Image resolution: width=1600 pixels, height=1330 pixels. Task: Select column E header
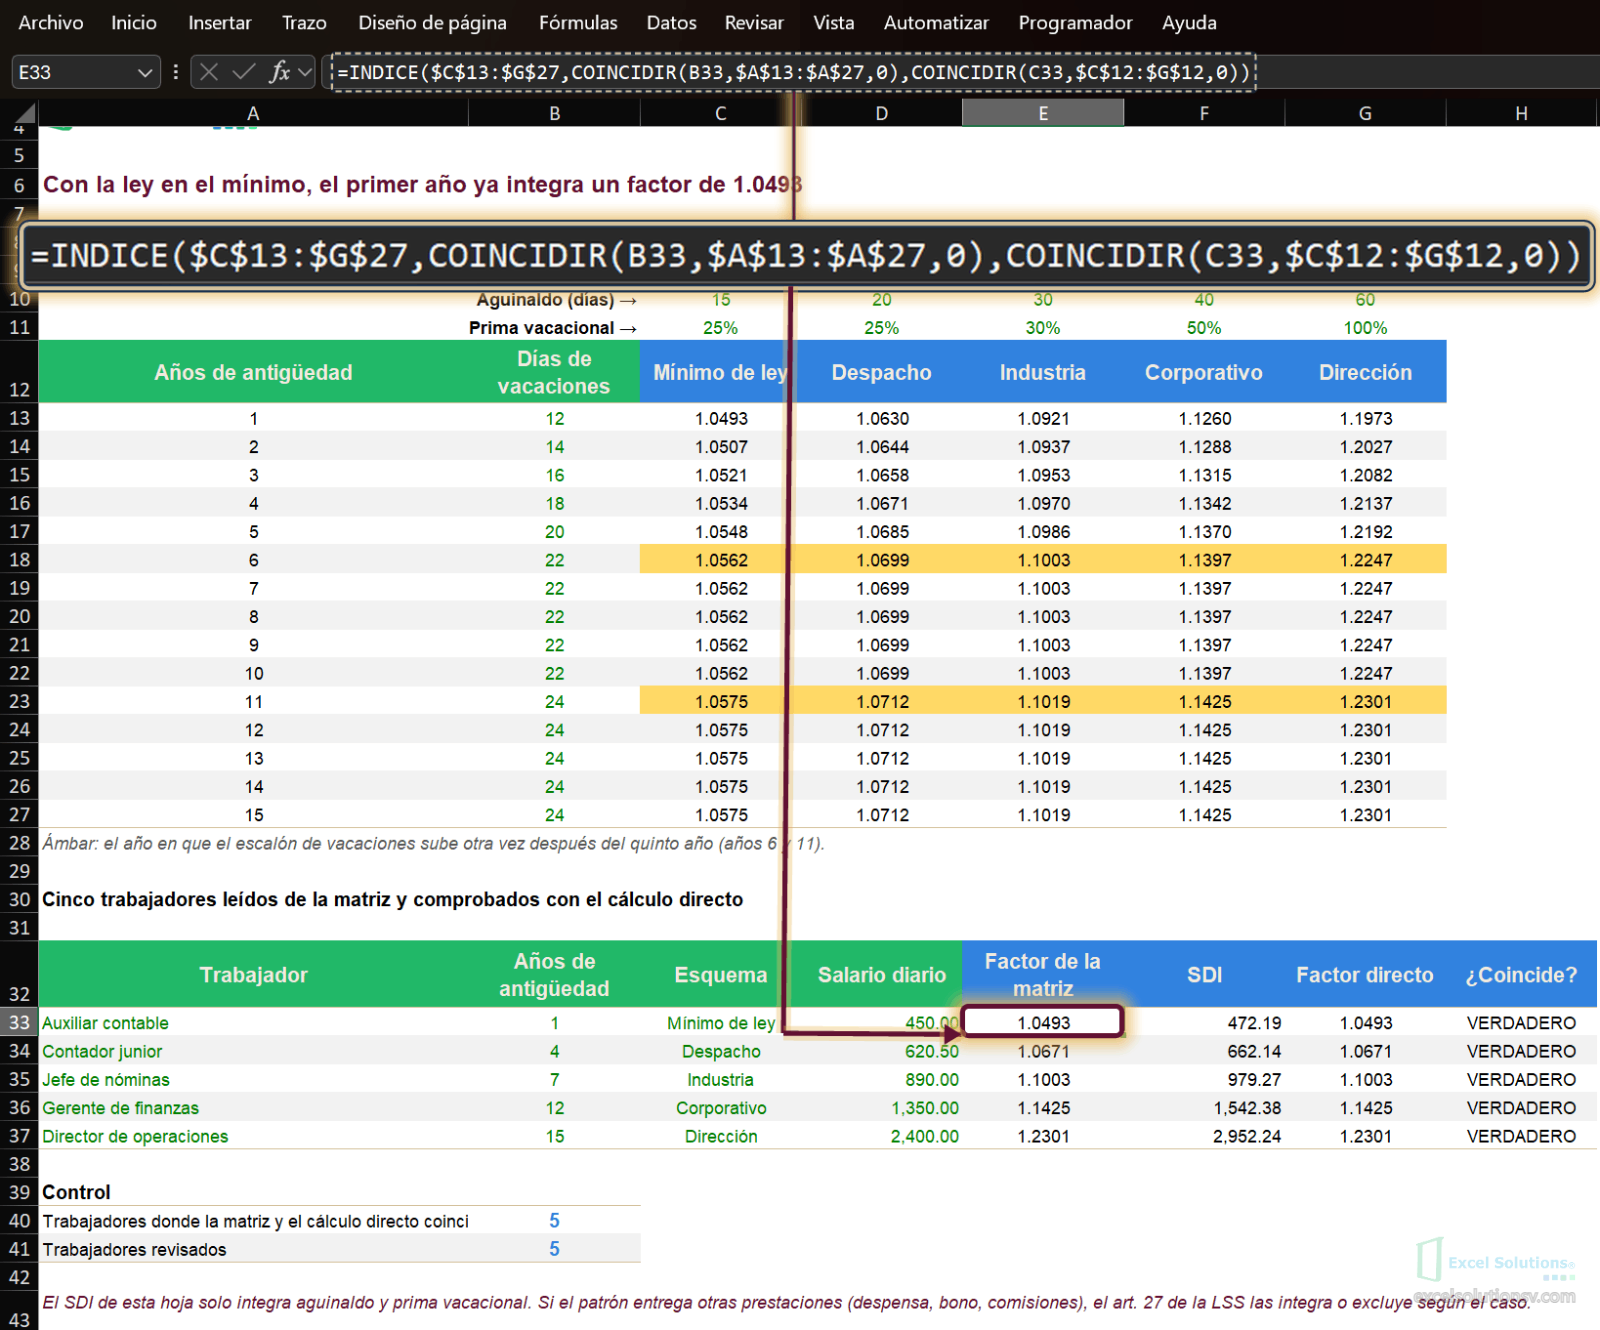[1043, 113]
